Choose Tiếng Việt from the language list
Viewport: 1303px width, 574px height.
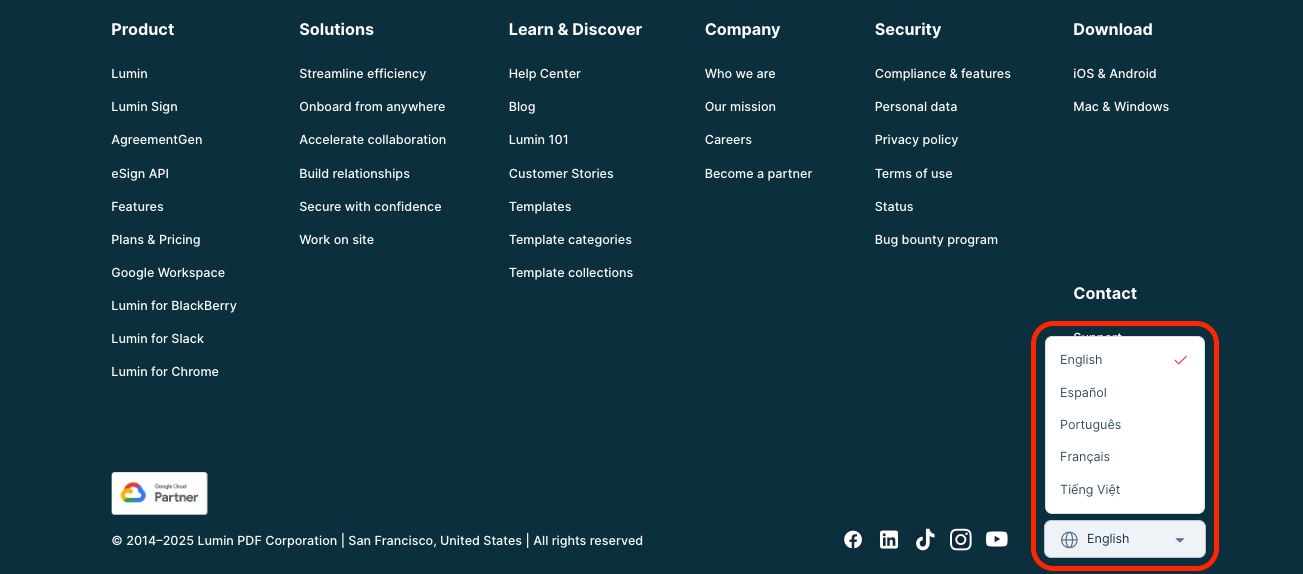coord(1125,490)
